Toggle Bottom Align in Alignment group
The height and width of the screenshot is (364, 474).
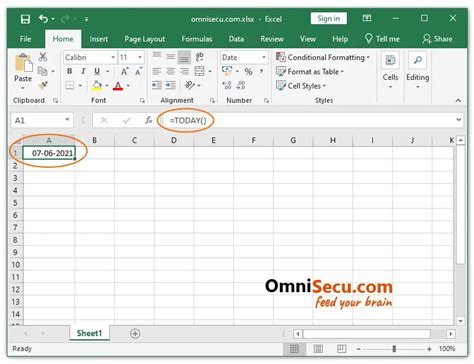(x=184, y=57)
